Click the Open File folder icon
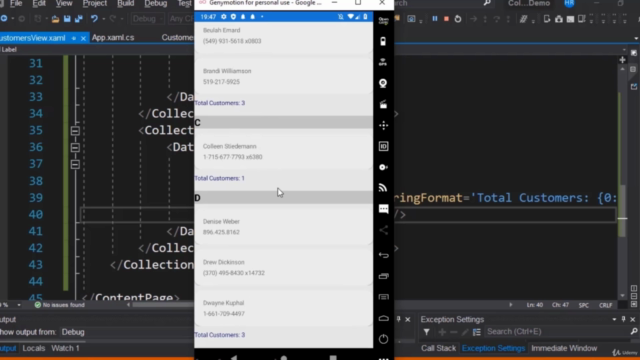 55,19
